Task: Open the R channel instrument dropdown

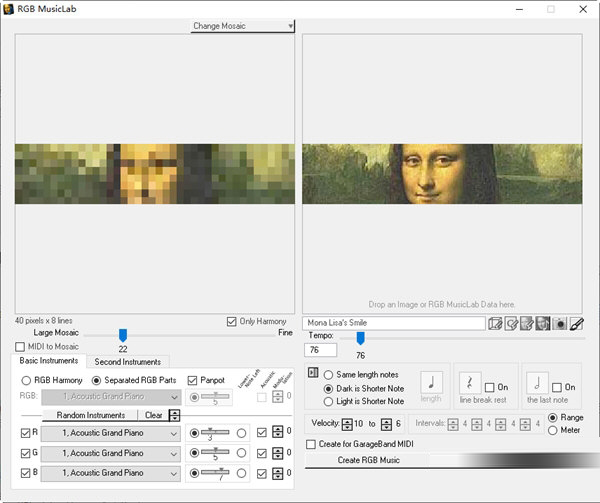Action: [x=174, y=433]
